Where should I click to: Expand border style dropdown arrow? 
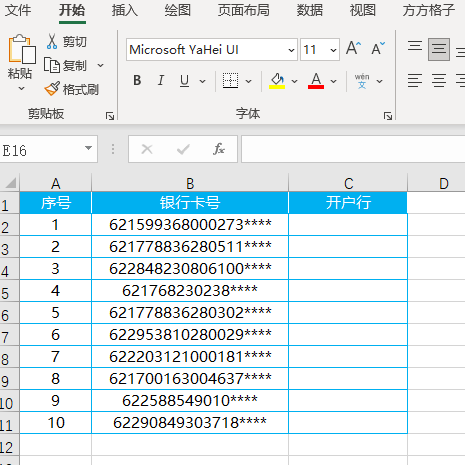point(248,81)
